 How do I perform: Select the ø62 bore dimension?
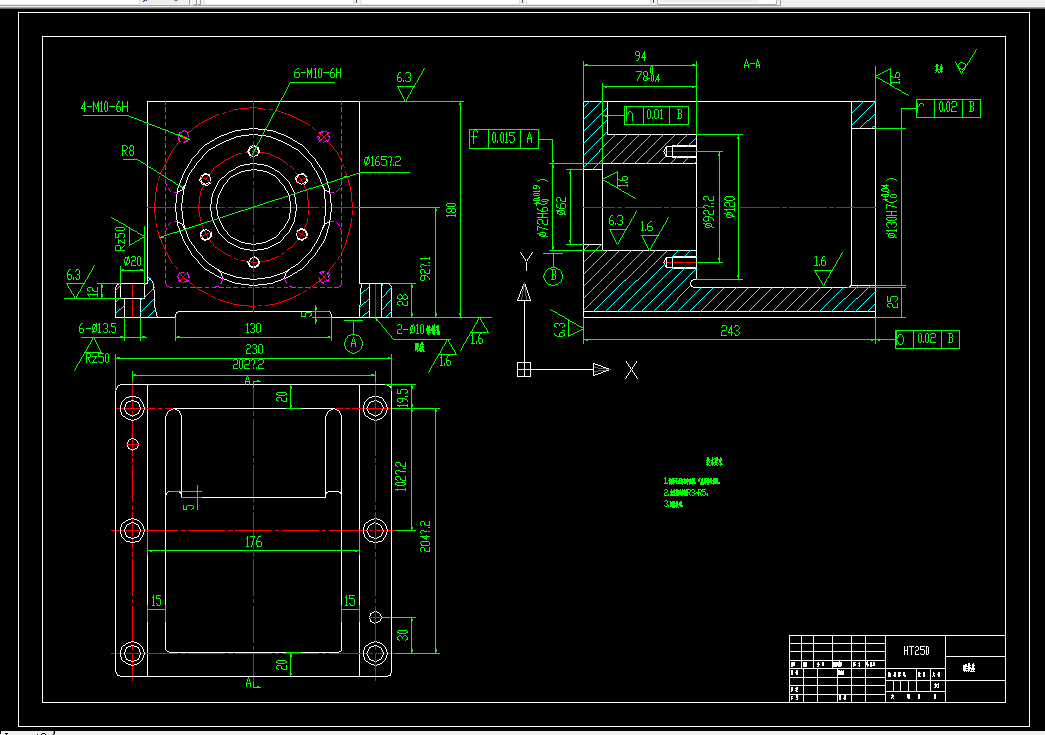562,206
